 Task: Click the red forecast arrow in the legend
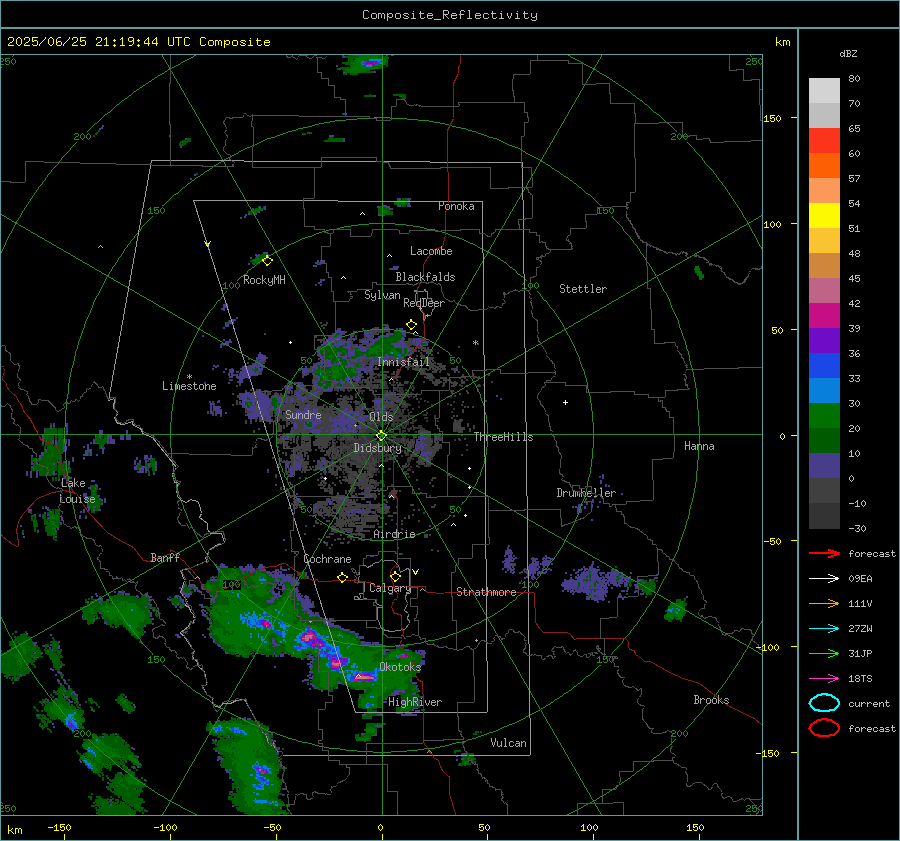click(x=824, y=553)
